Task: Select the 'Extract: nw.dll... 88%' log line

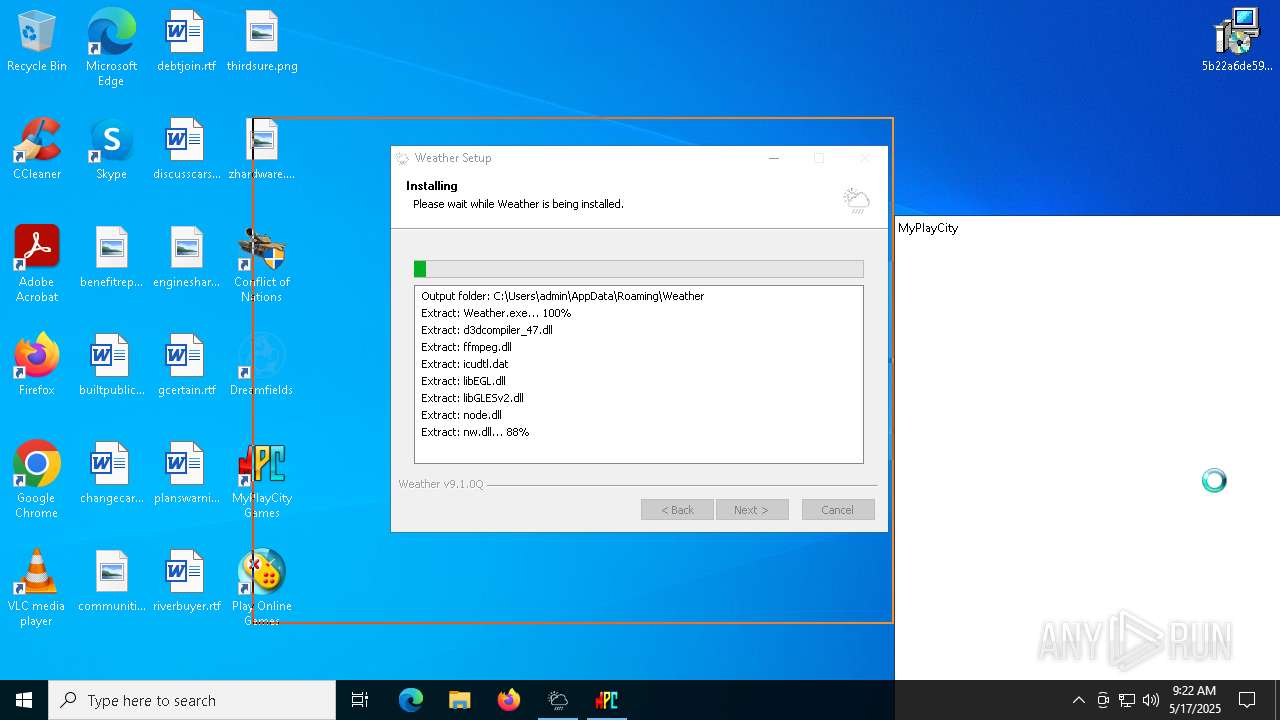Action: point(475,432)
